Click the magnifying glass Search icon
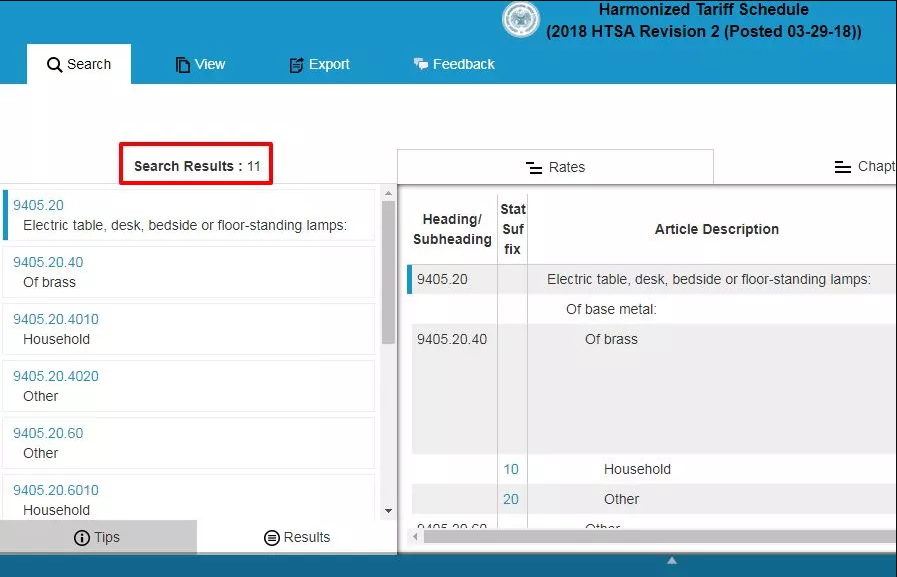Image resolution: width=897 pixels, height=577 pixels. pyautogui.click(x=54, y=65)
